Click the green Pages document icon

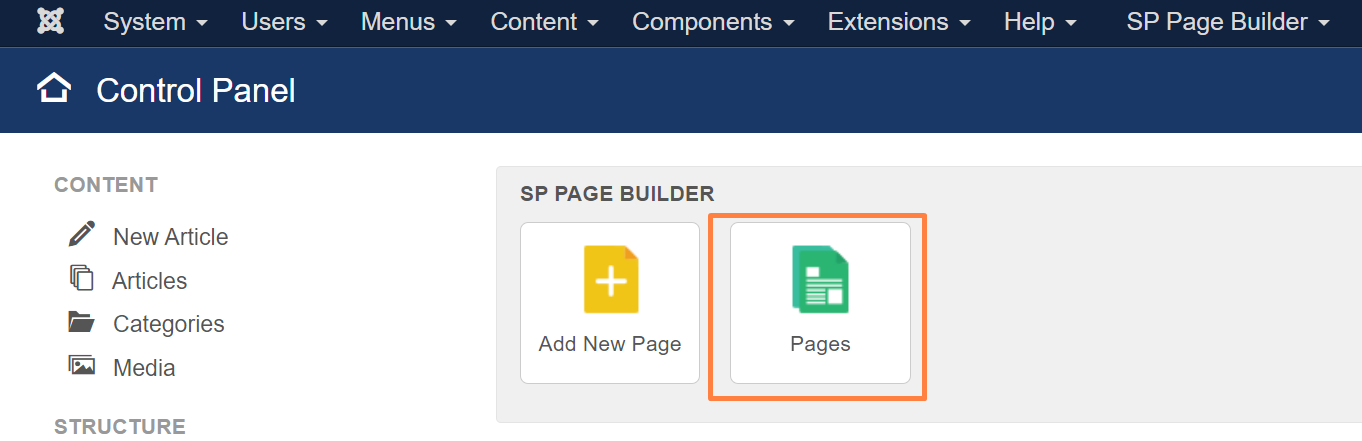coord(820,280)
